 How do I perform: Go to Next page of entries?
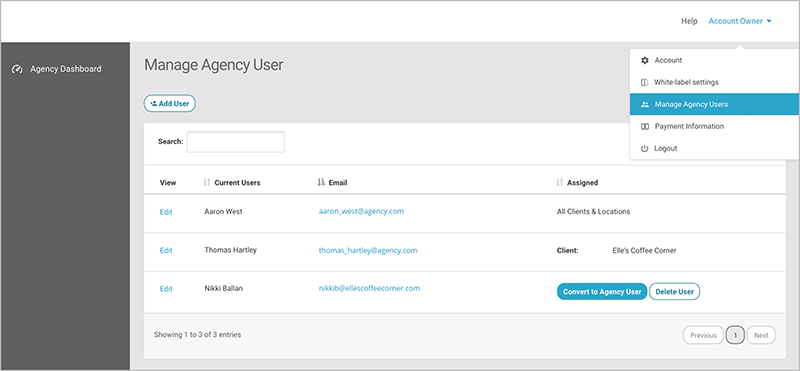pos(761,335)
